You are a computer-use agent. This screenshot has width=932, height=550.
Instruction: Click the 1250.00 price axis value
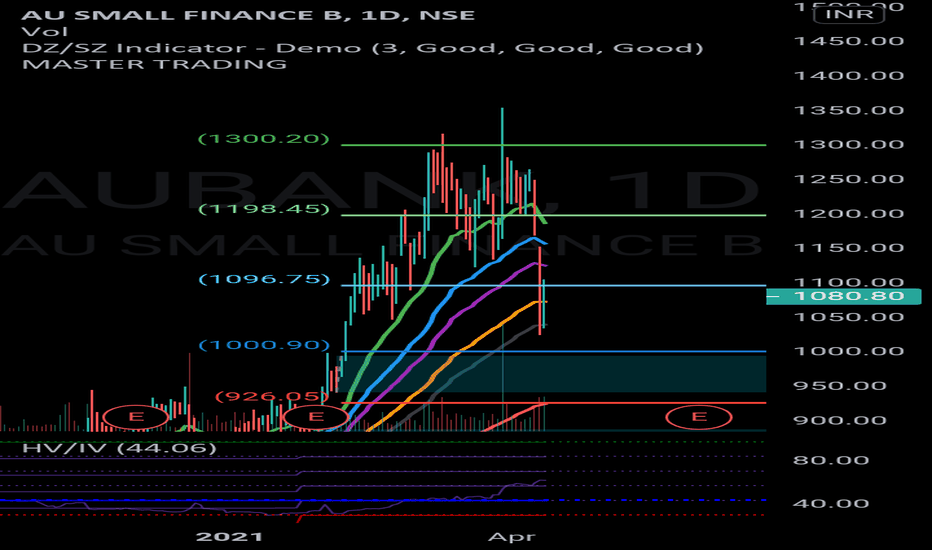coord(849,179)
